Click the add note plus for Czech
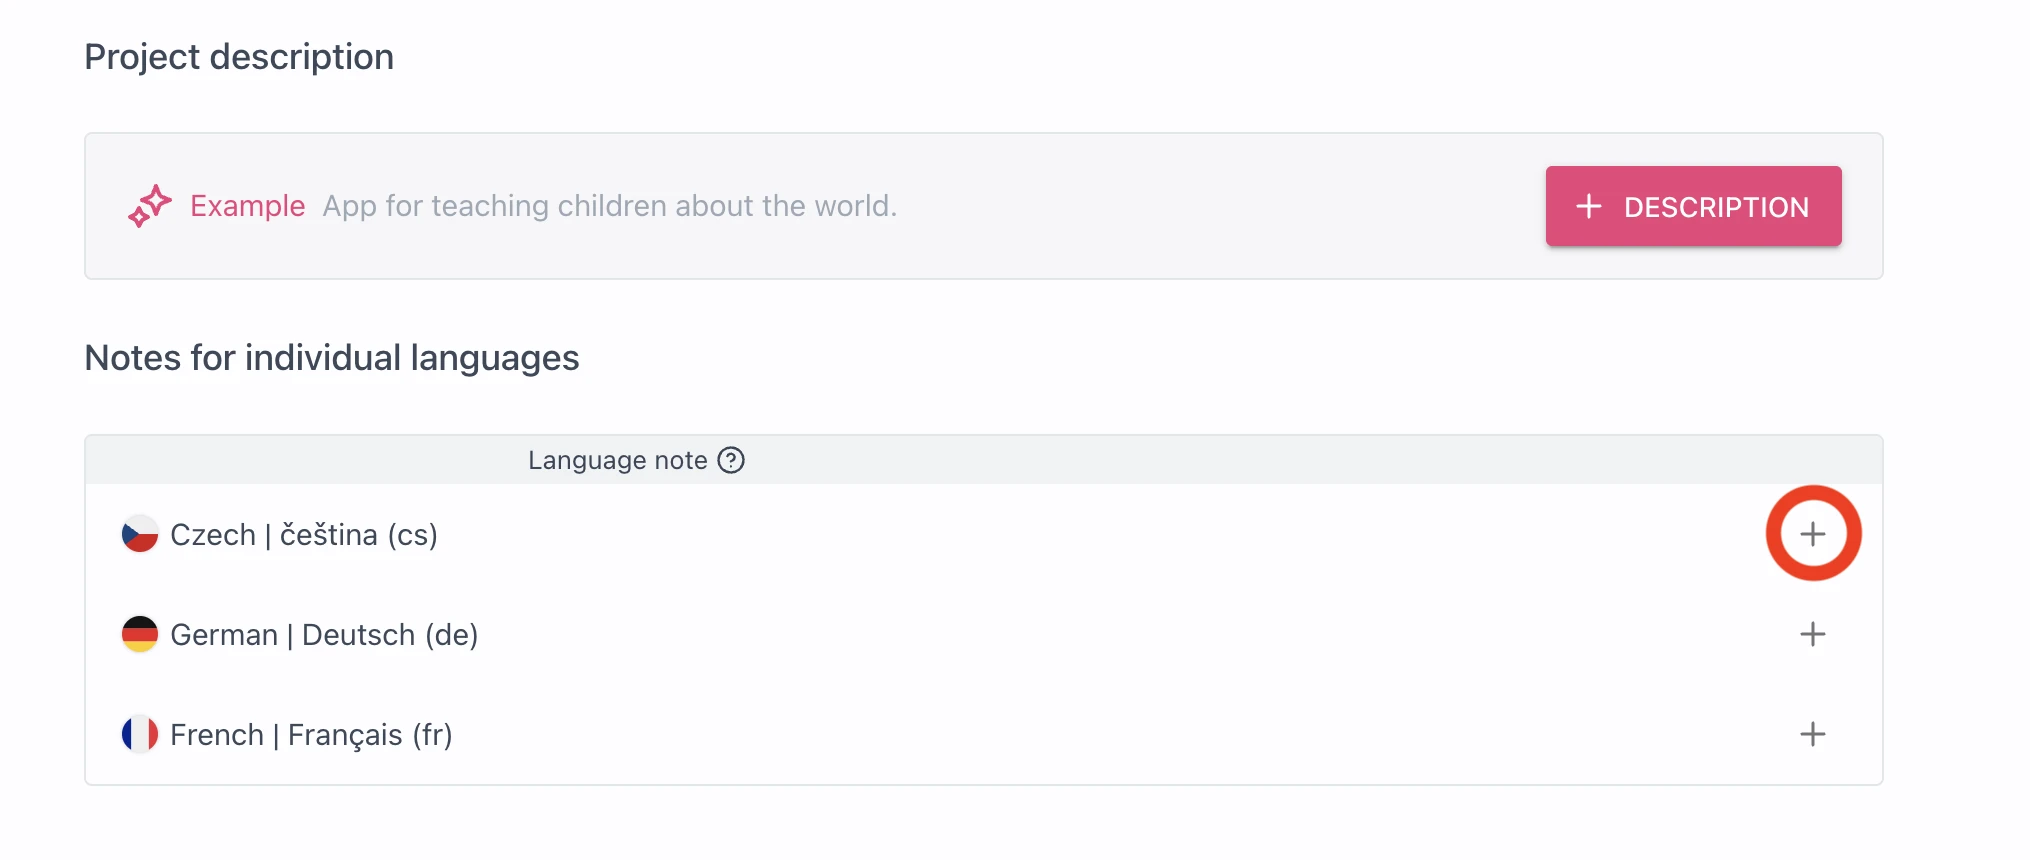 (1812, 534)
